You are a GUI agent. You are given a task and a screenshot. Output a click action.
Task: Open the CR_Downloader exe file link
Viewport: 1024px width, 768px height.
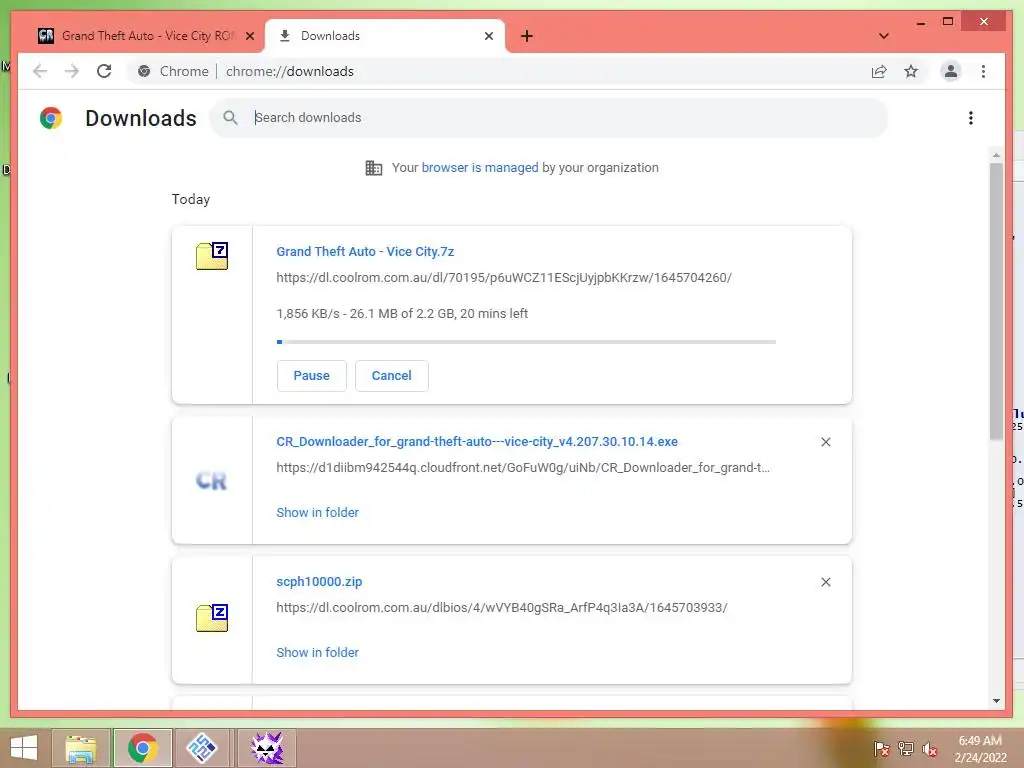[x=477, y=441]
